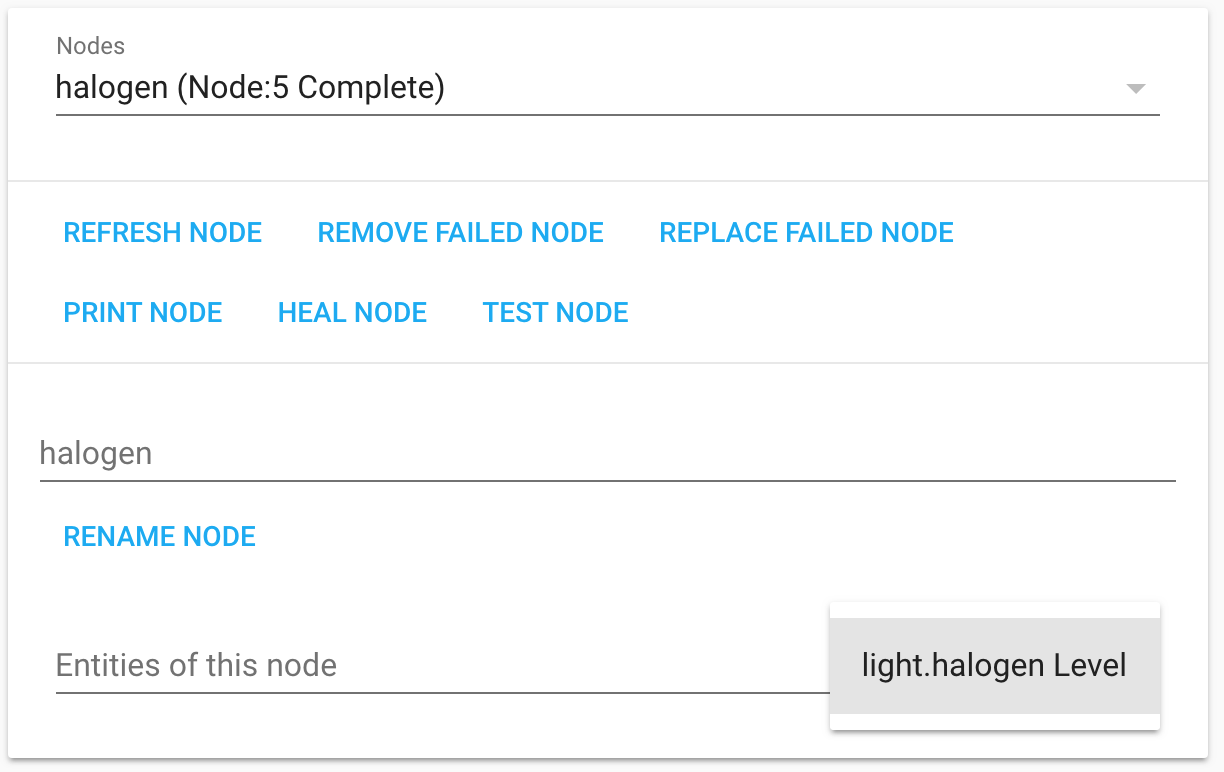Refresh information for node 5
The height and width of the screenshot is (772, 1224).
(162, 232)
